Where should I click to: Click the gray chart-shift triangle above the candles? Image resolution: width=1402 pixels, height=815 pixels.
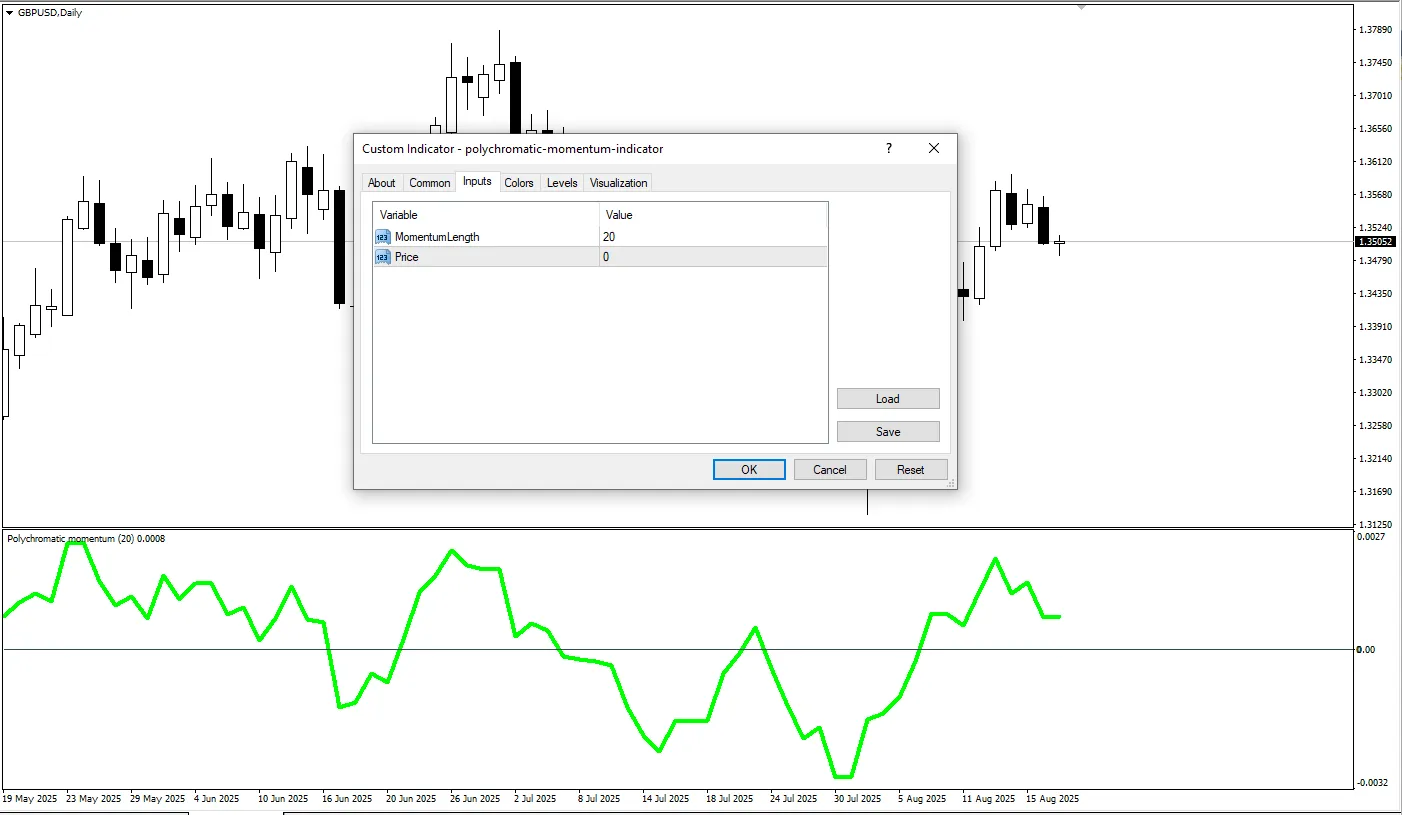1081,7
